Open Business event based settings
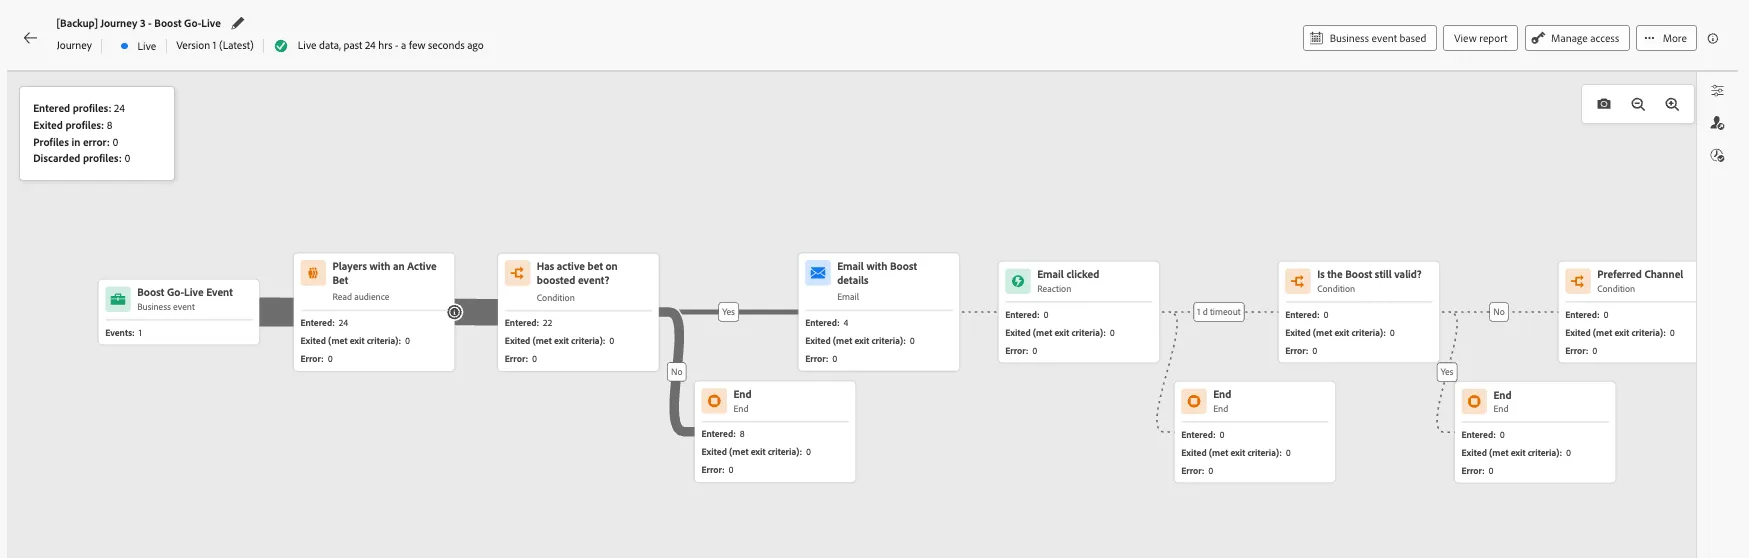 tap(1369, 38)
